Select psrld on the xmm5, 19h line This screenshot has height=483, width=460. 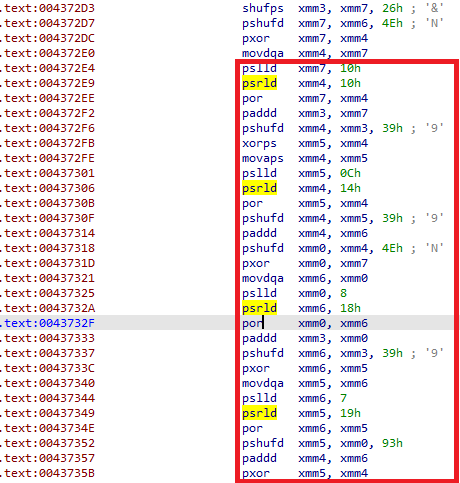259,413
